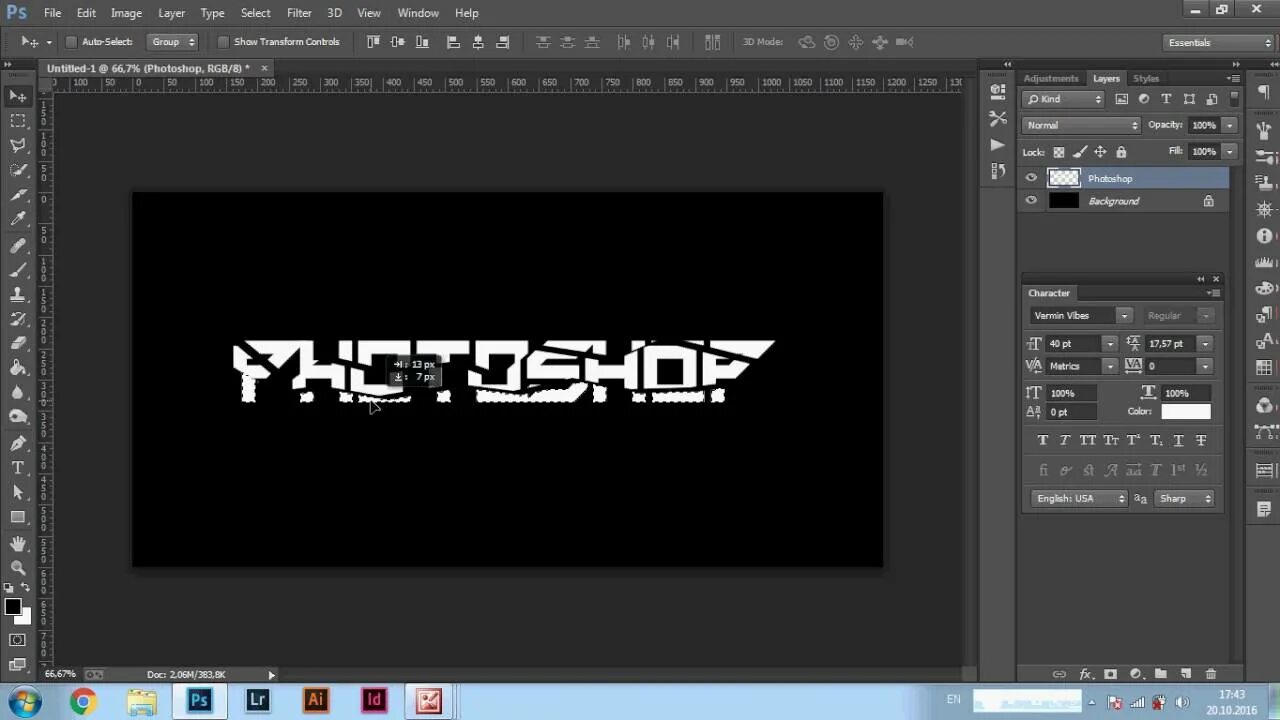1280x720 pixels.
Task: Select the Horizontal Type tool
Action: click(x=18, y=468)
